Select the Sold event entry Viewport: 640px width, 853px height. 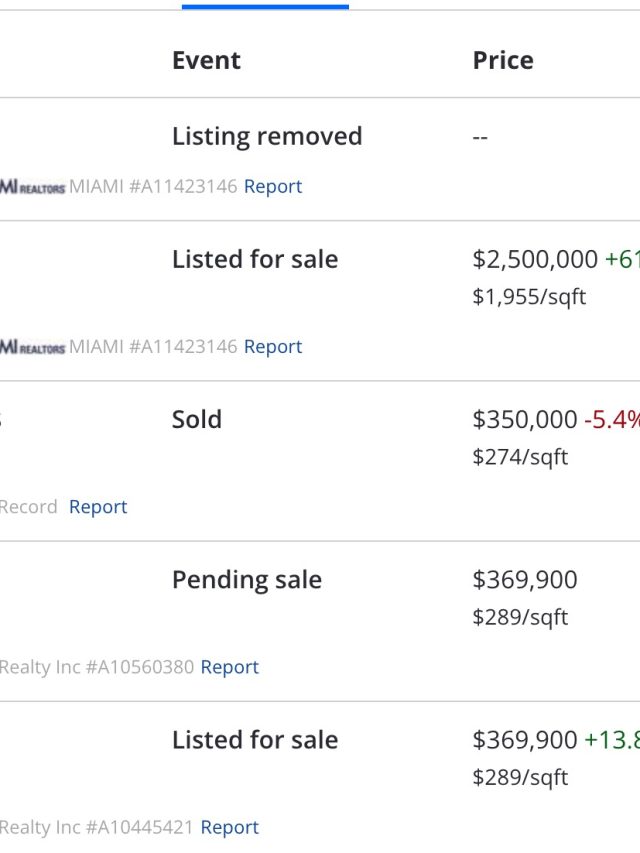click(x=197, y=419)
